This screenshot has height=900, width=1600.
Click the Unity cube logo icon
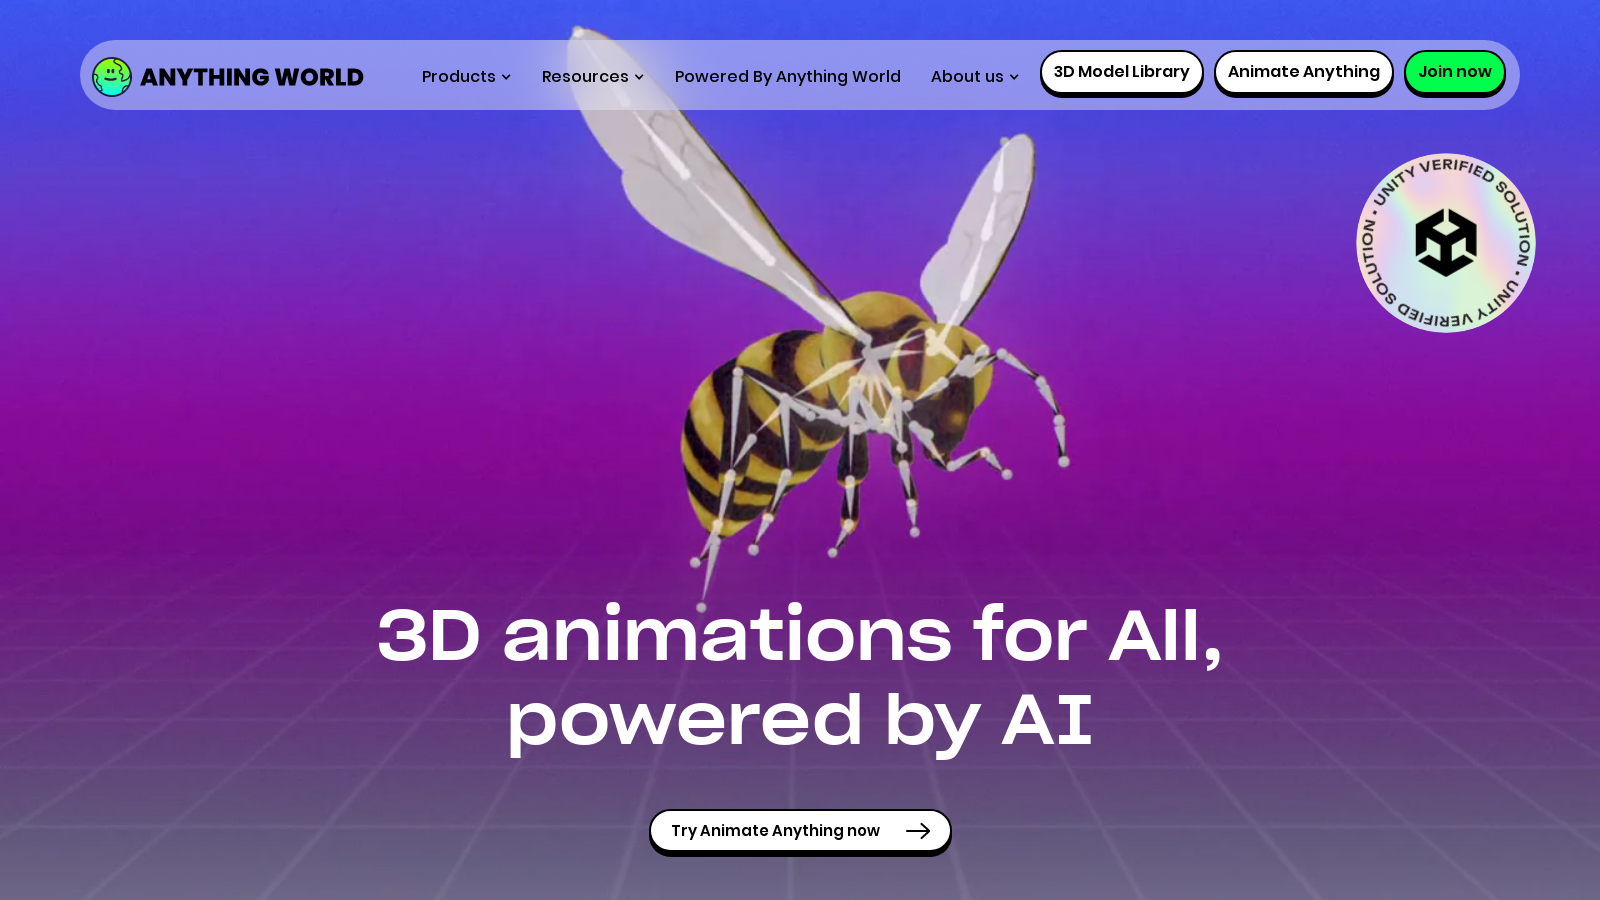point(1445,243)
